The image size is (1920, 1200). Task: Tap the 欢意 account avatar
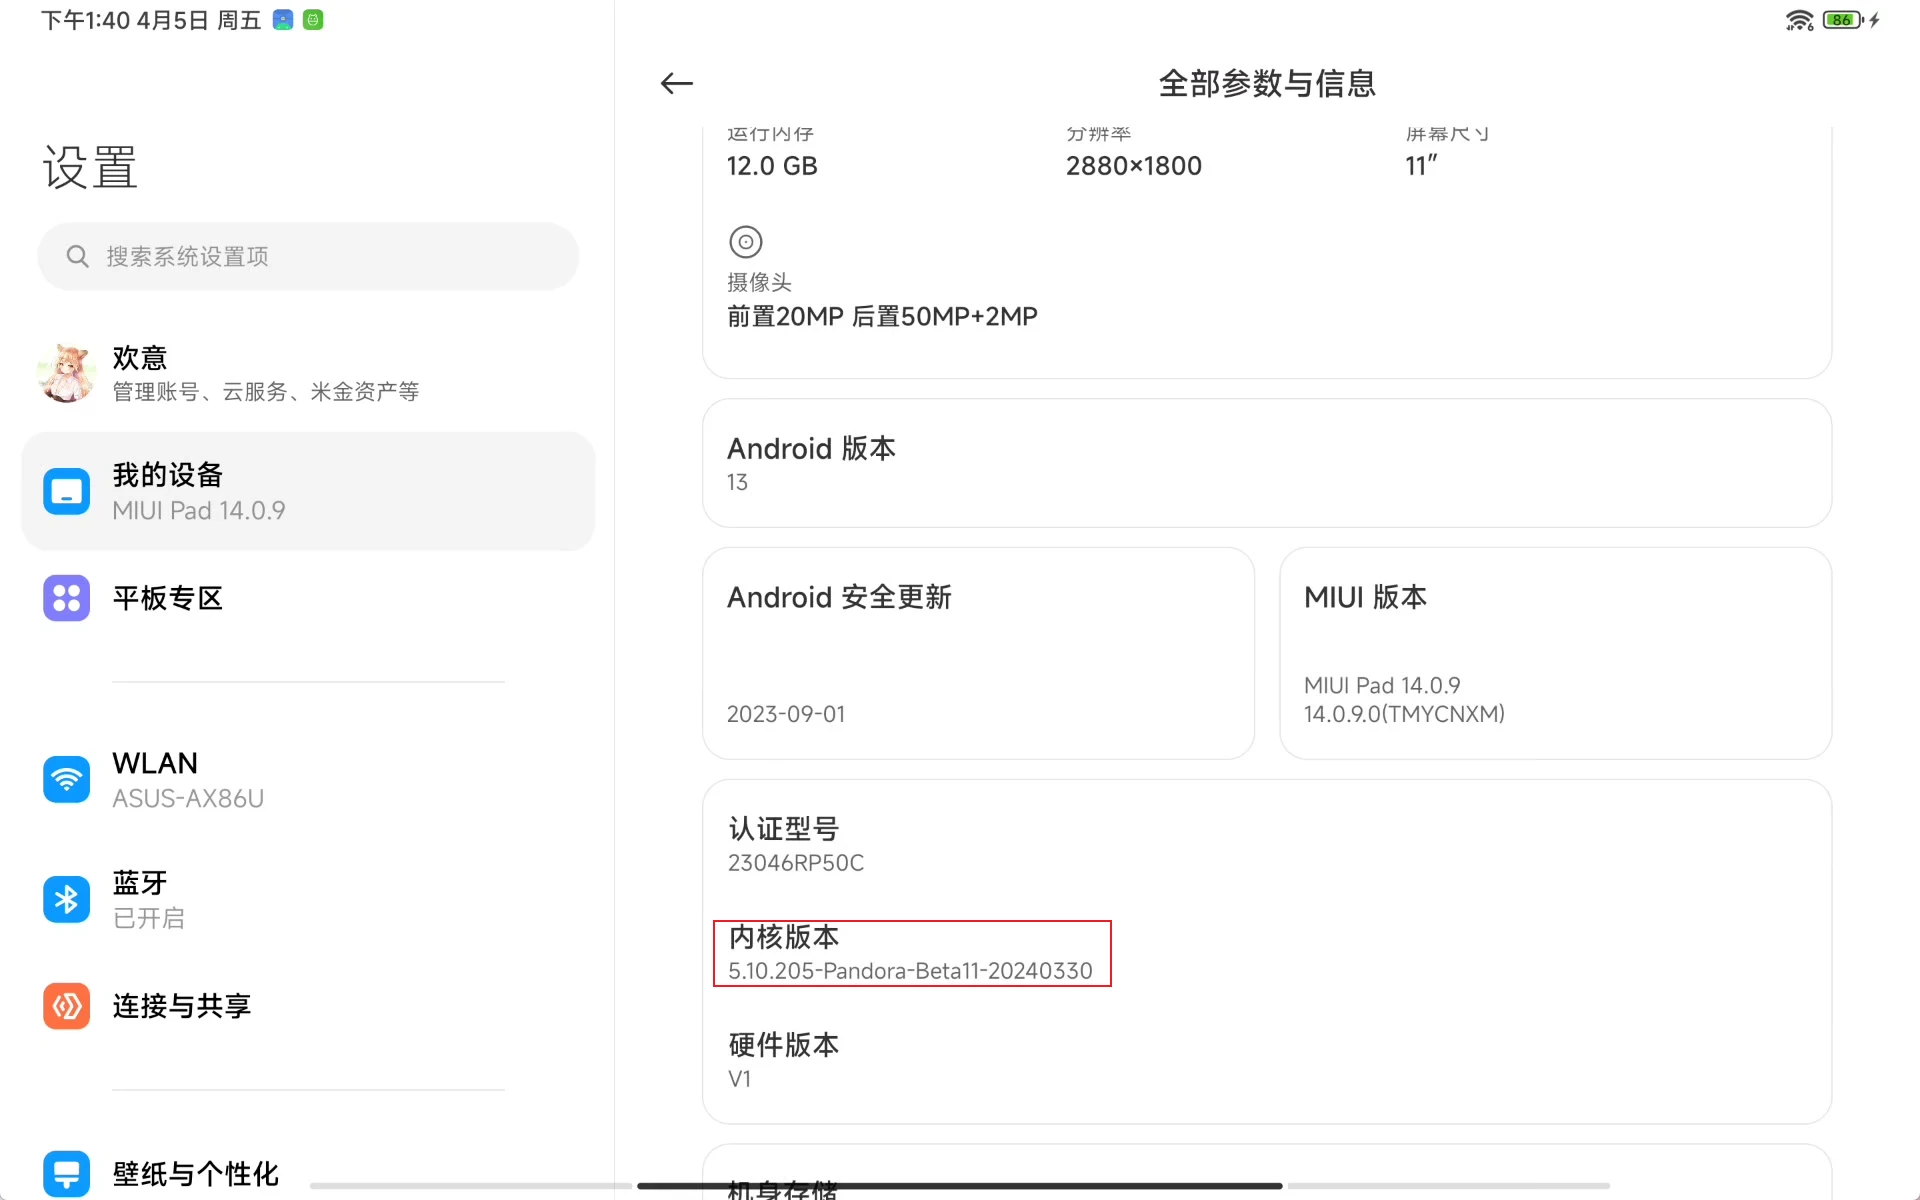67,373
